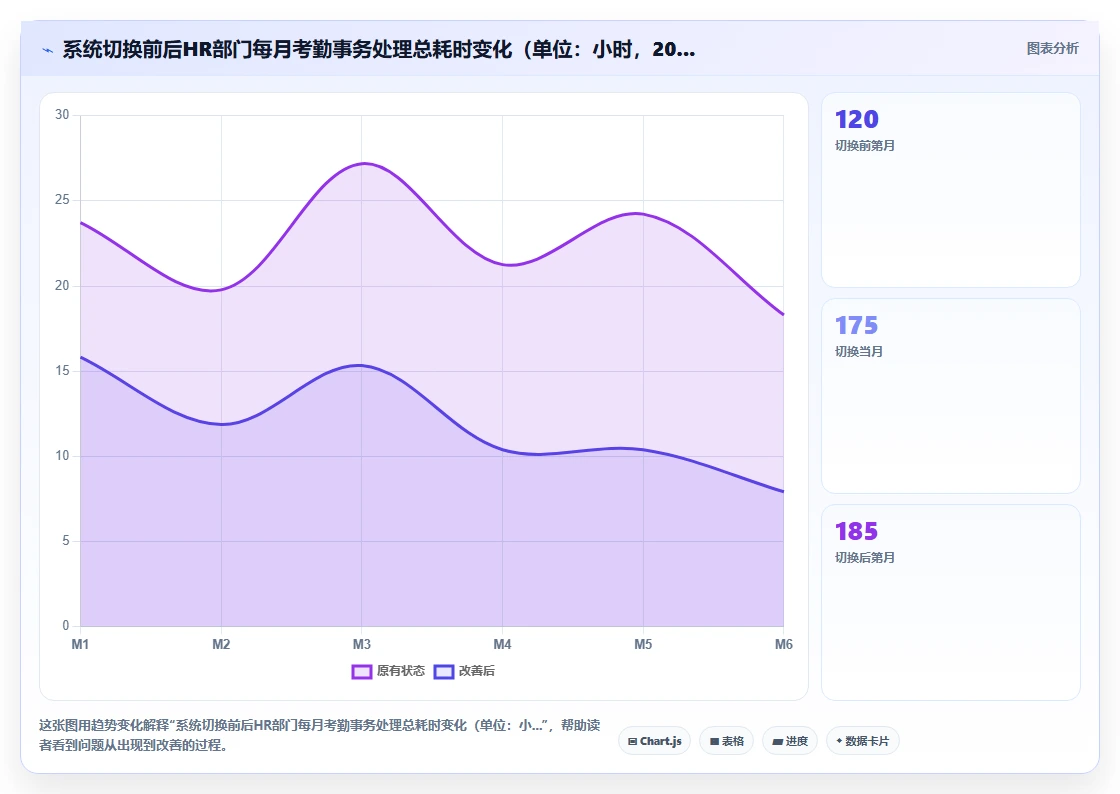The width and height of the screenshot is (1120, 794).
Task: Click the M6 axis label
Action: pos(784,645)
